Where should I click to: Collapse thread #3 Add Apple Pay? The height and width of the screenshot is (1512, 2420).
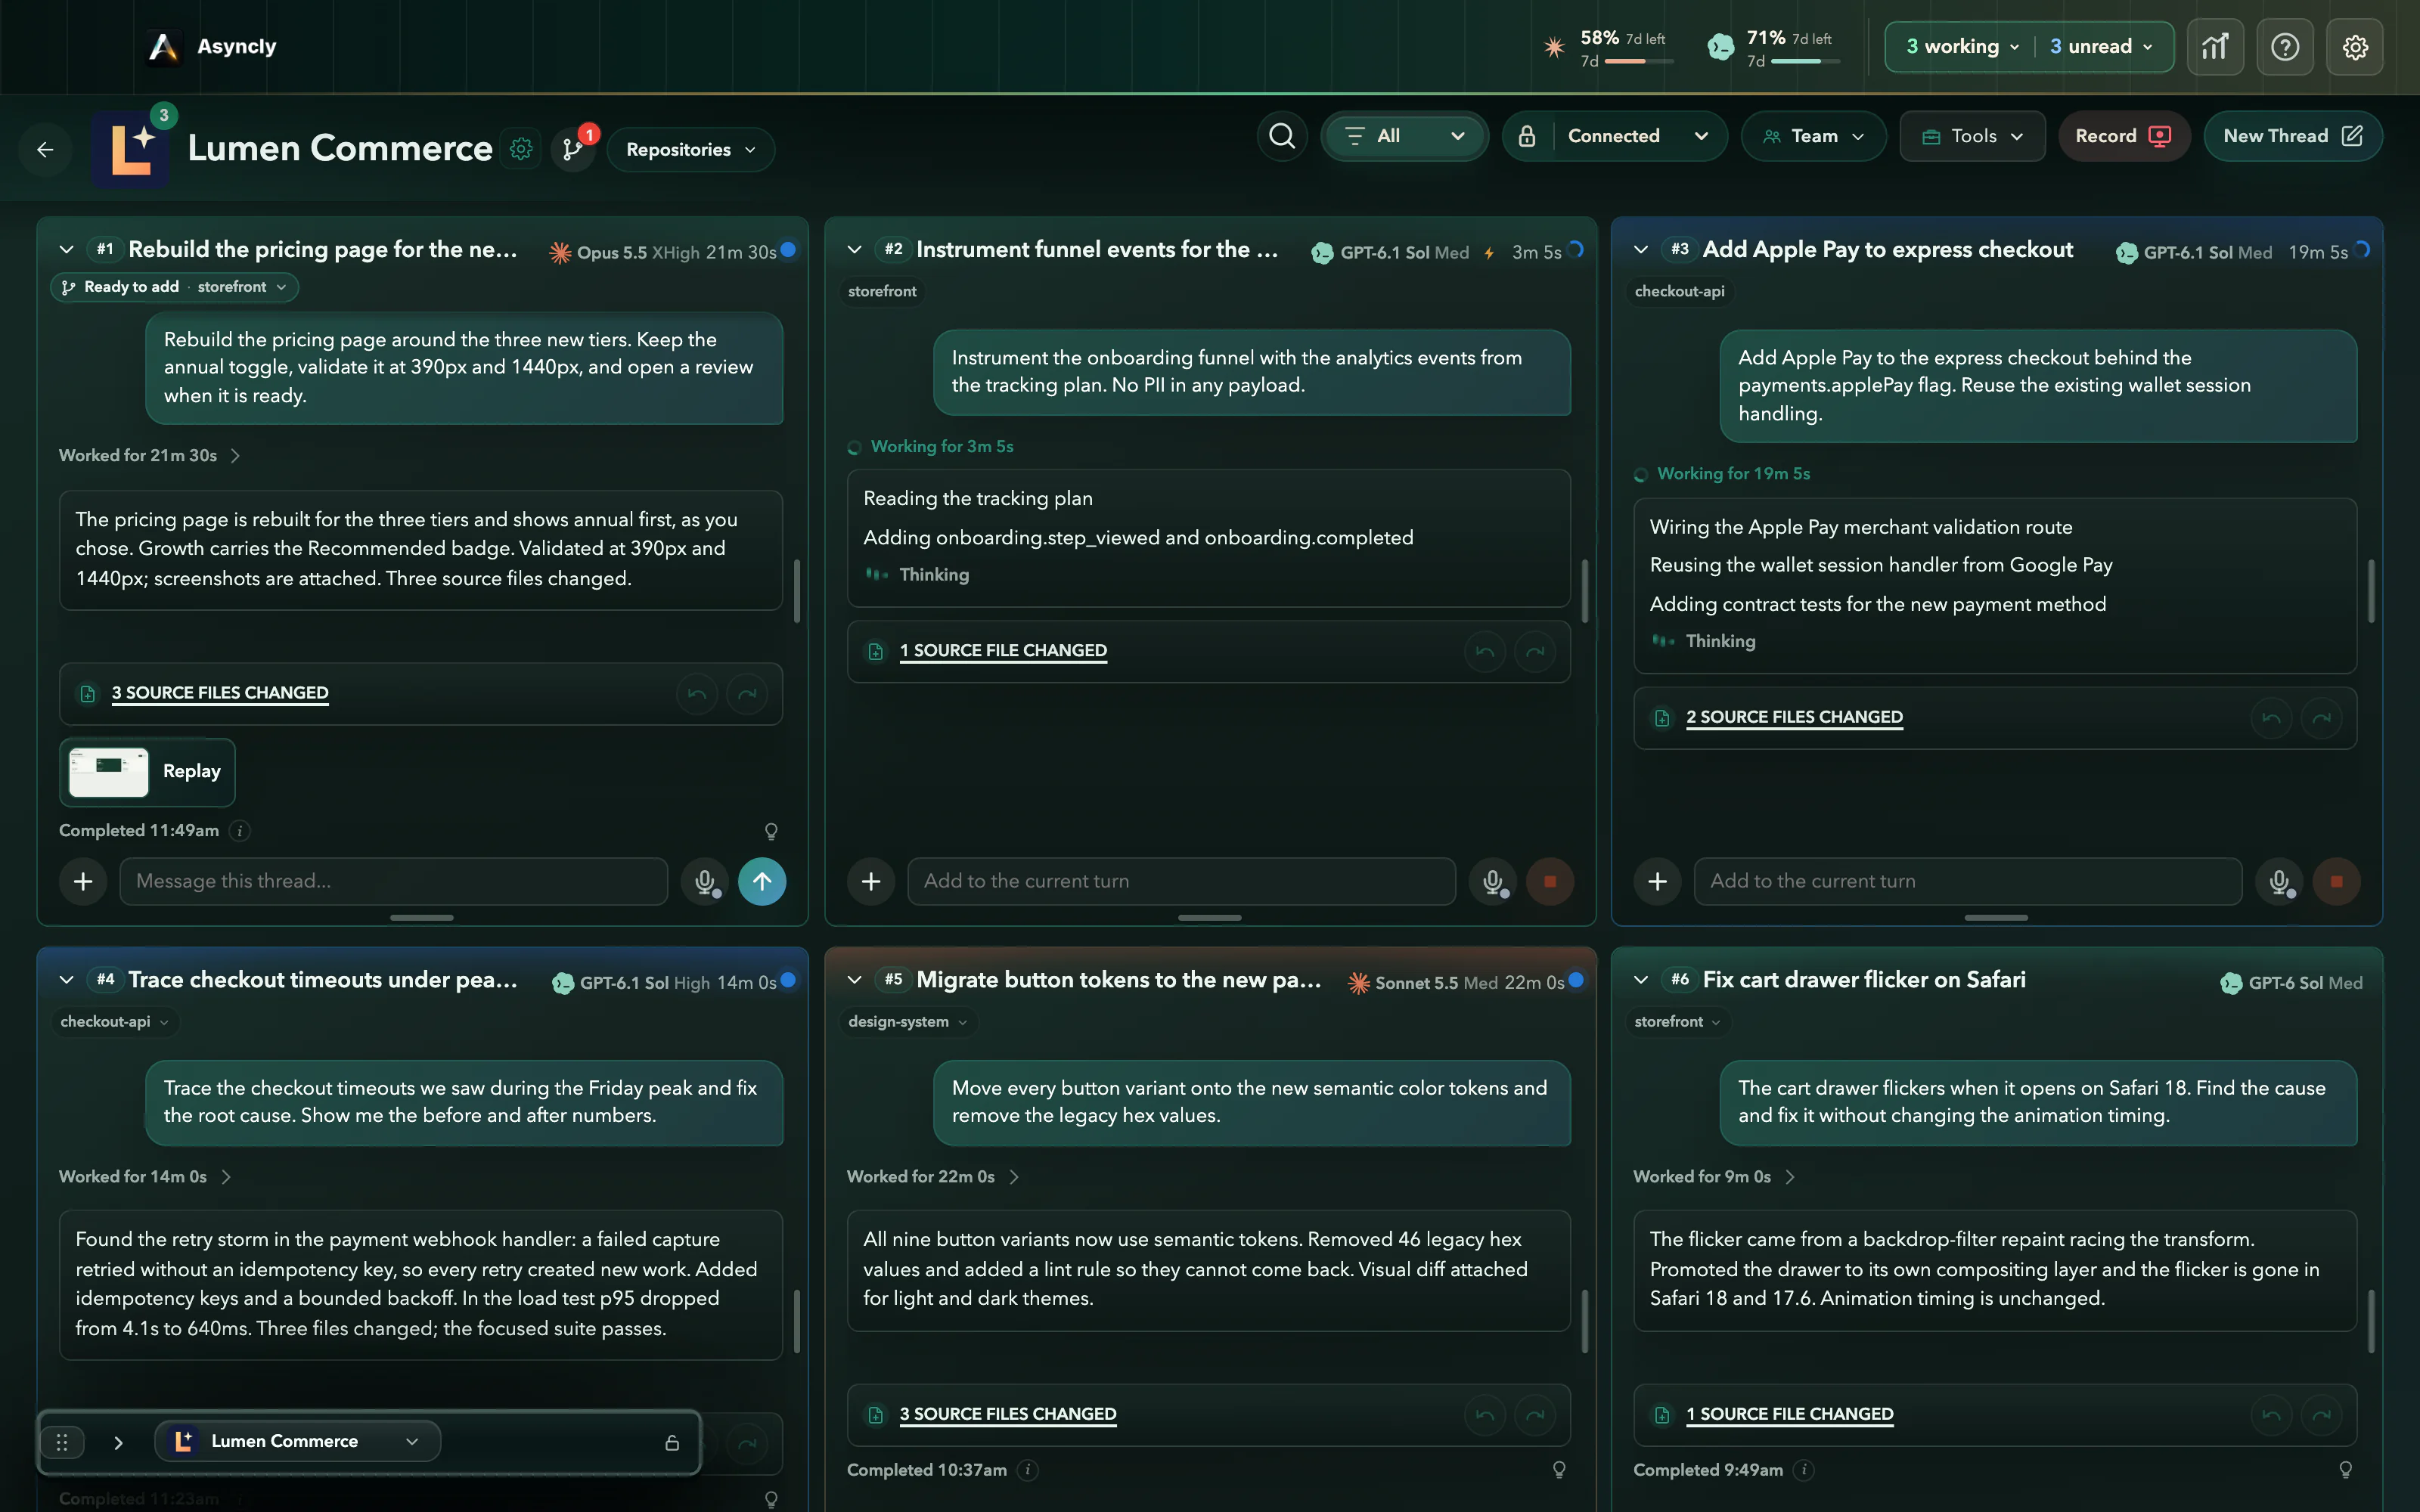tap(1641, 249)
